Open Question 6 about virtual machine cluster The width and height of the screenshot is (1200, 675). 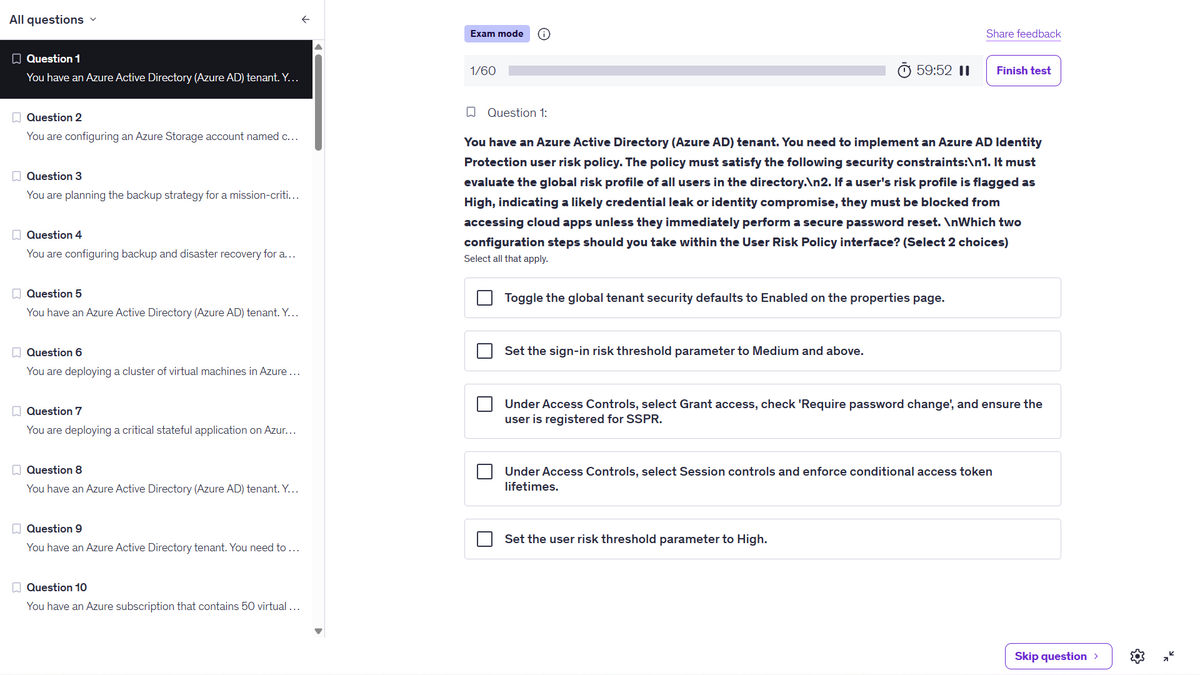155,362
